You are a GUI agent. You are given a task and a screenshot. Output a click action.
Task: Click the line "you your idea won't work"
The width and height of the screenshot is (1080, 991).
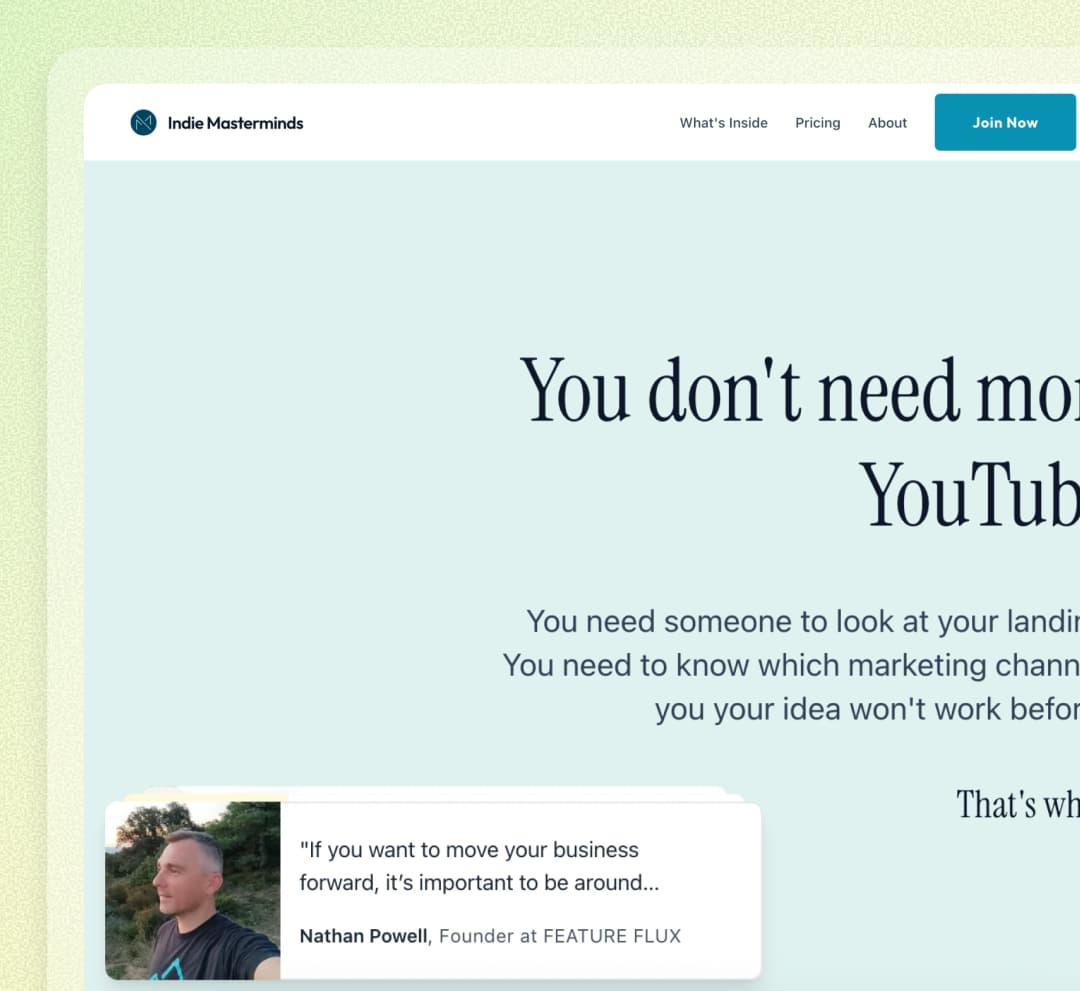pyautogui.click(x=866, y=709)
